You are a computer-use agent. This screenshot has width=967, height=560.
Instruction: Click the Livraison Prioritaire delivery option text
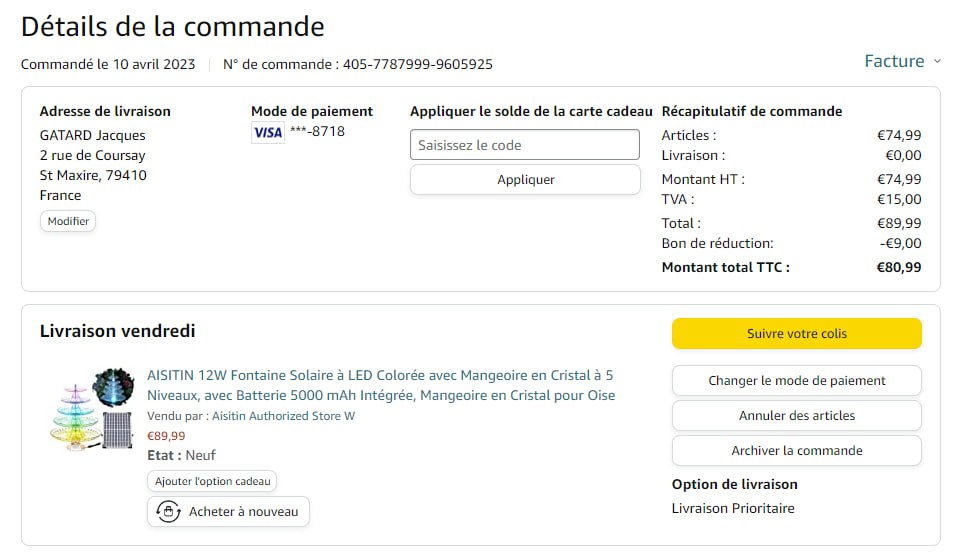click(x=733, y=508)
